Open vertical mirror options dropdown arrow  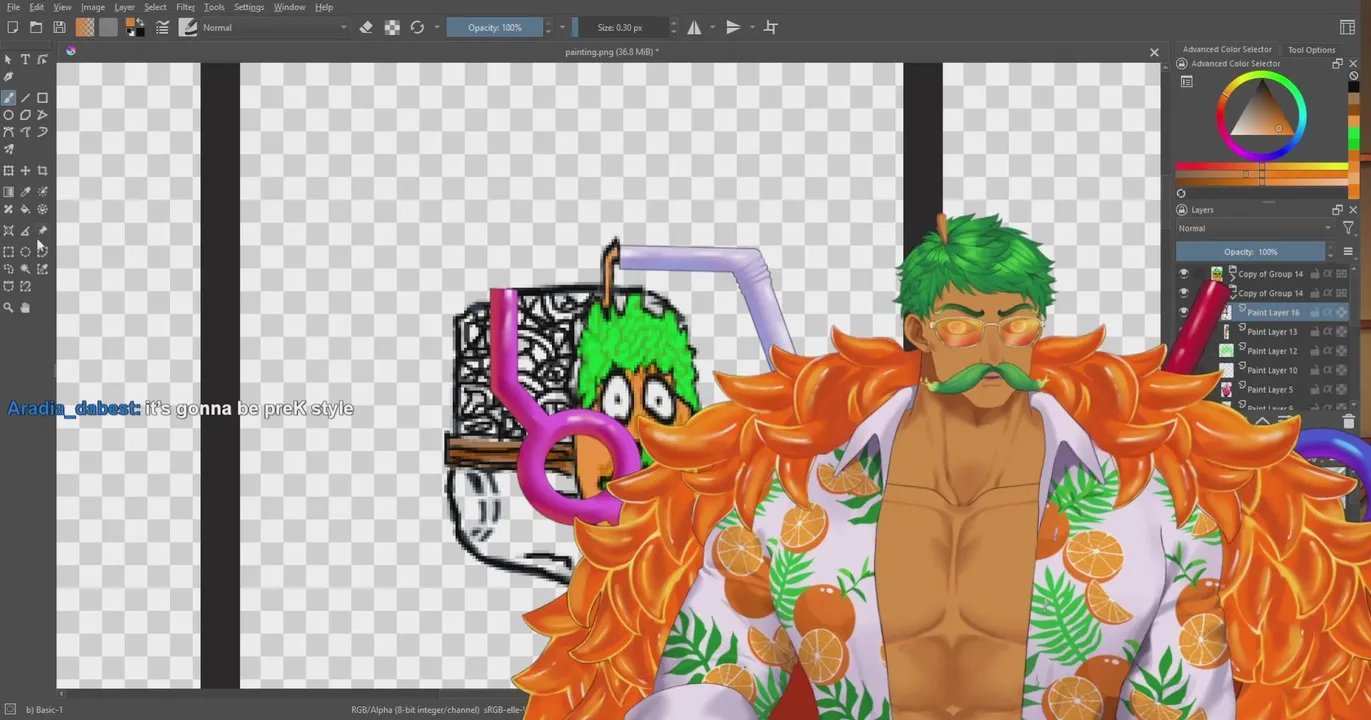[x=751, y=28]
